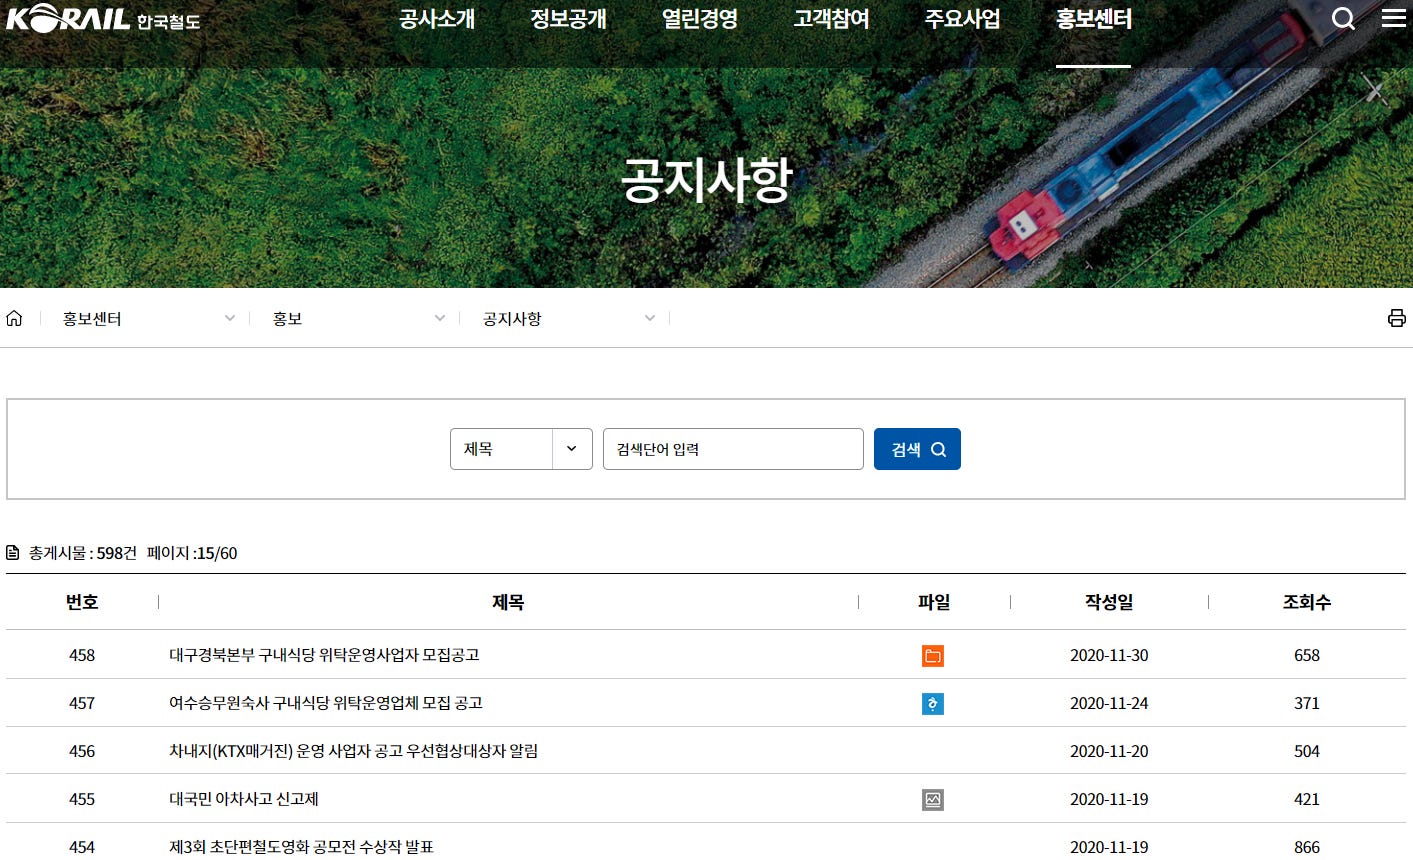Download the HWP file icon for post 457

click(933, 704)
